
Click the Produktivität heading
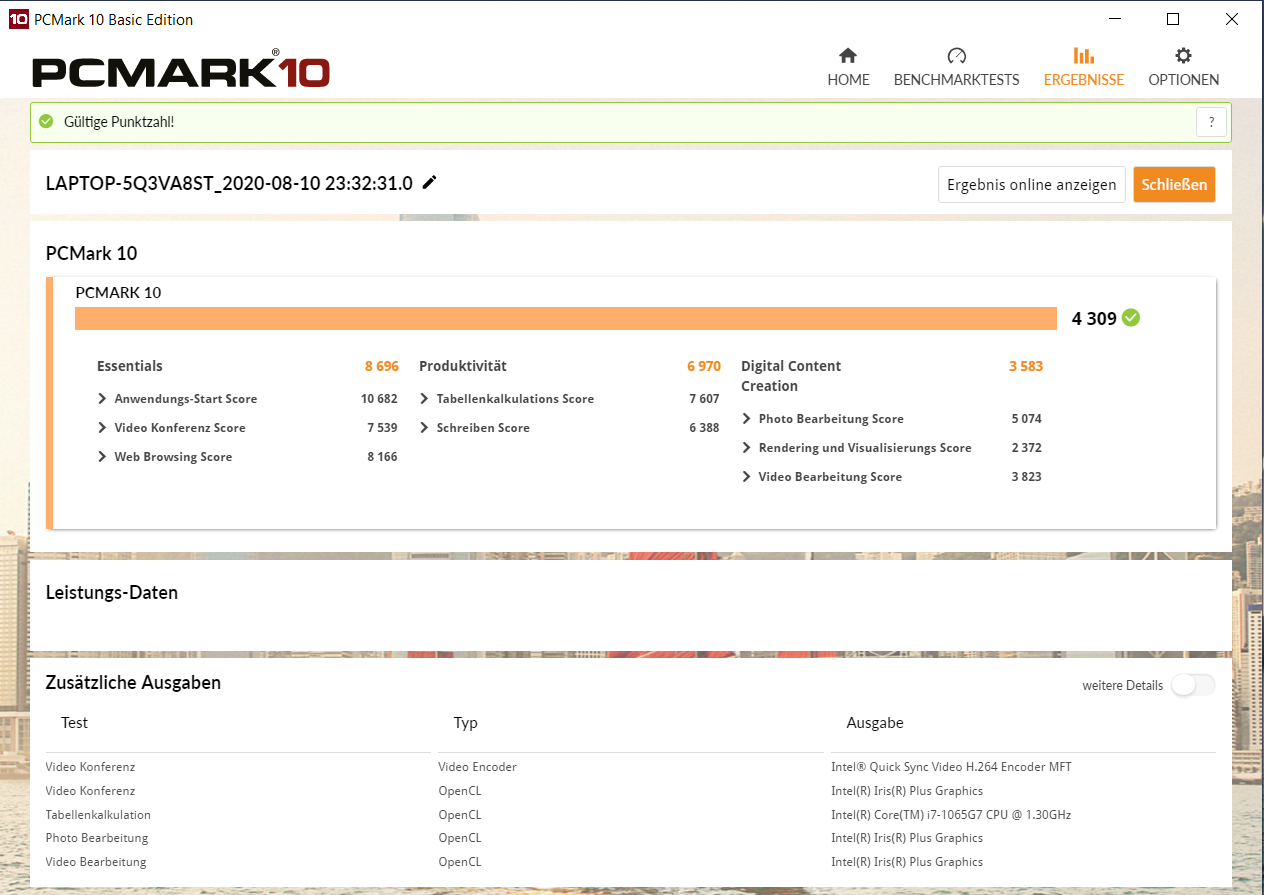tap(463, 366)
